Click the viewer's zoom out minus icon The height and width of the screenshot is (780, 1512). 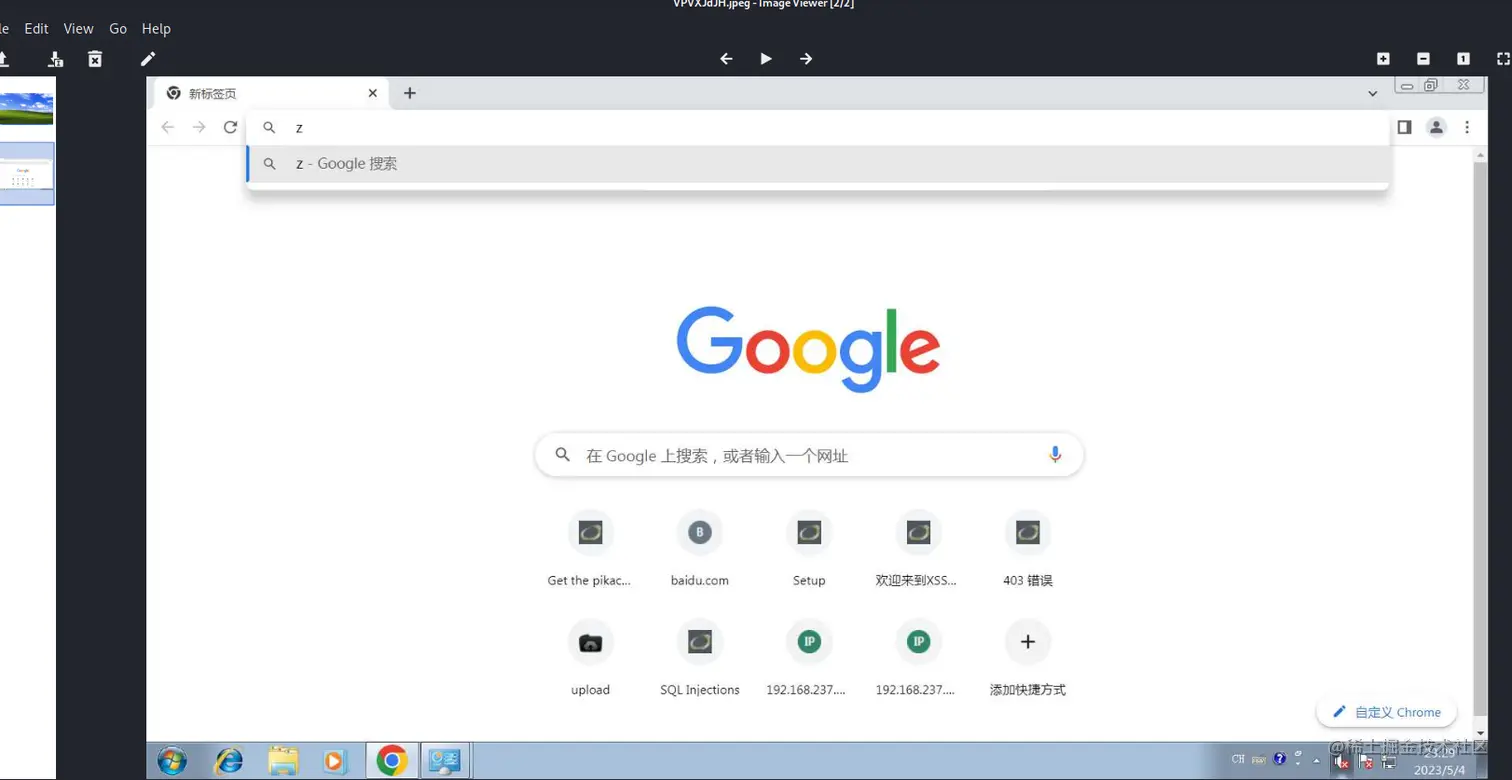coord(1423,59)
